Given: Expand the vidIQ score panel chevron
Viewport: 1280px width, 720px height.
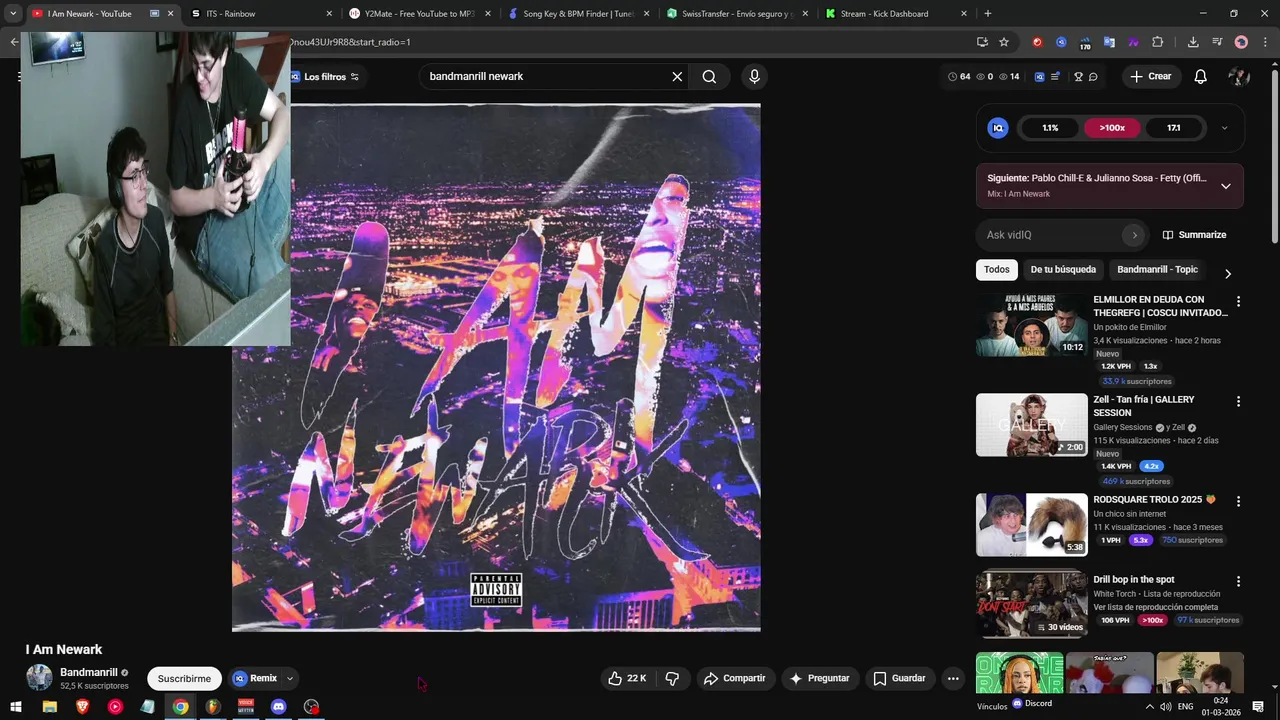Looking at the screenshot, I should [x=1224, y=128].
